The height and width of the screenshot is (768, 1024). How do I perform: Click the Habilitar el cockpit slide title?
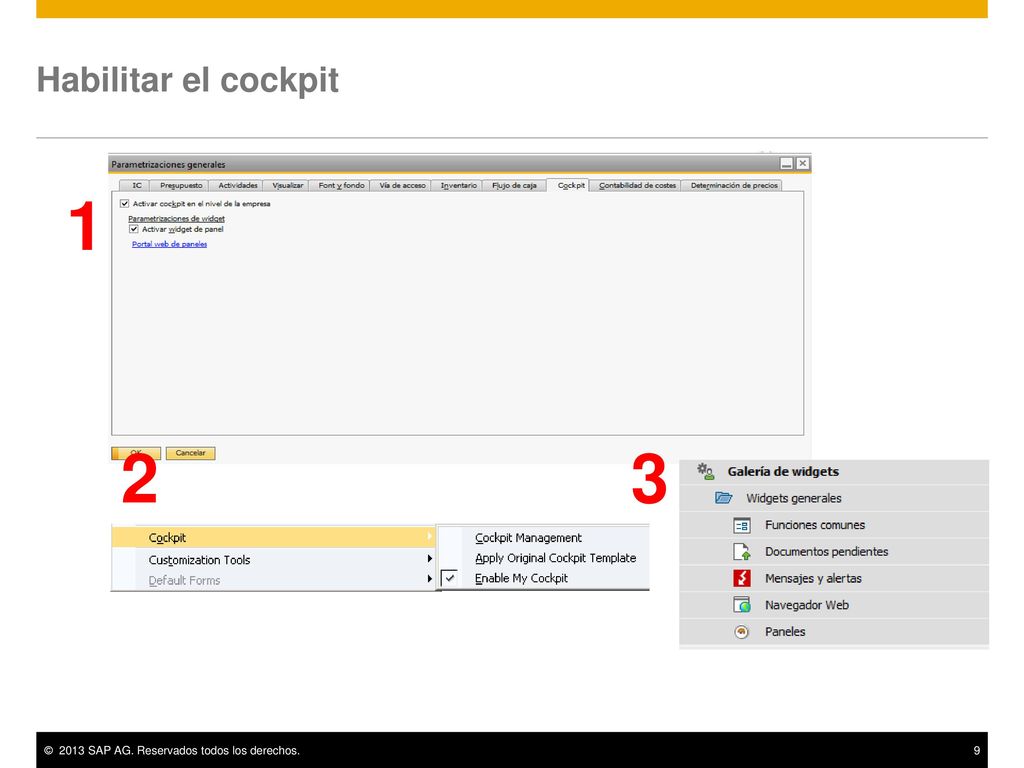click(187, 80)
